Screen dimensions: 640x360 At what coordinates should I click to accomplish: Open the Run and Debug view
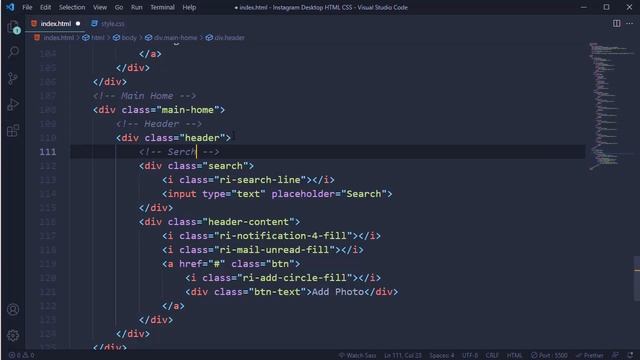pos(13,104)
